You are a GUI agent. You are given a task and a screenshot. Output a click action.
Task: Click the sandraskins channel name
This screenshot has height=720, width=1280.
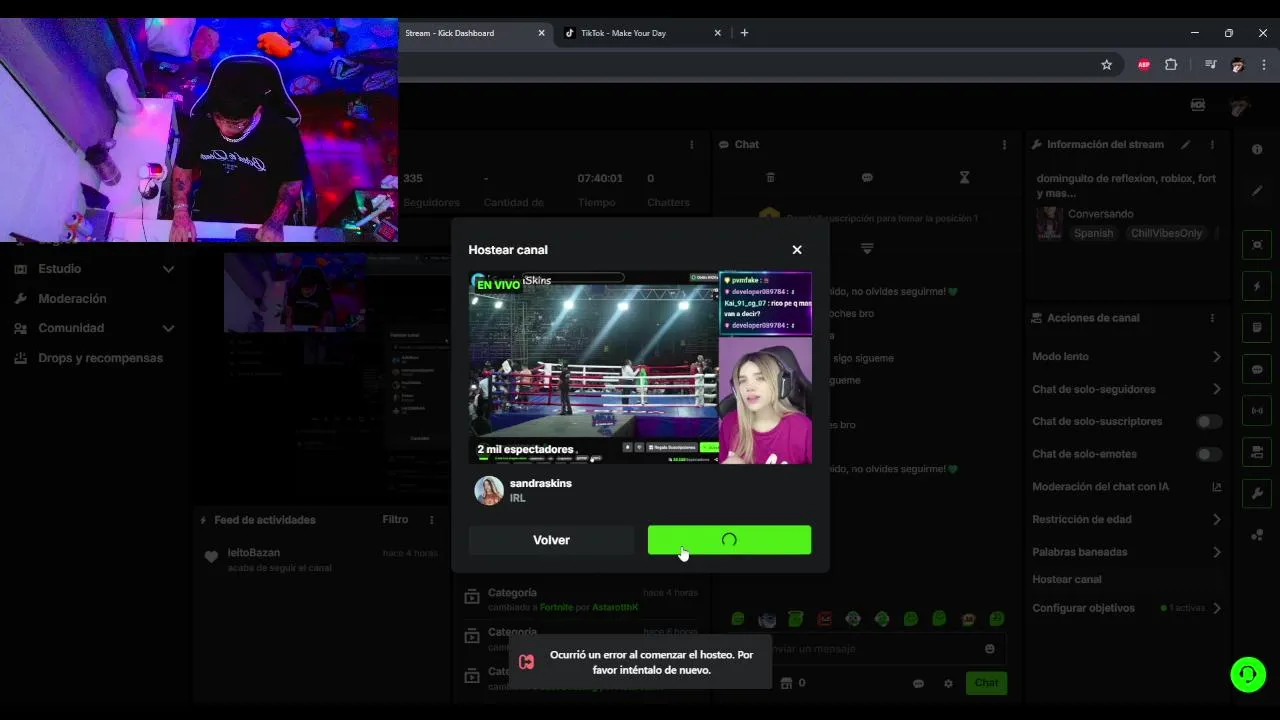tap(541, 483)
